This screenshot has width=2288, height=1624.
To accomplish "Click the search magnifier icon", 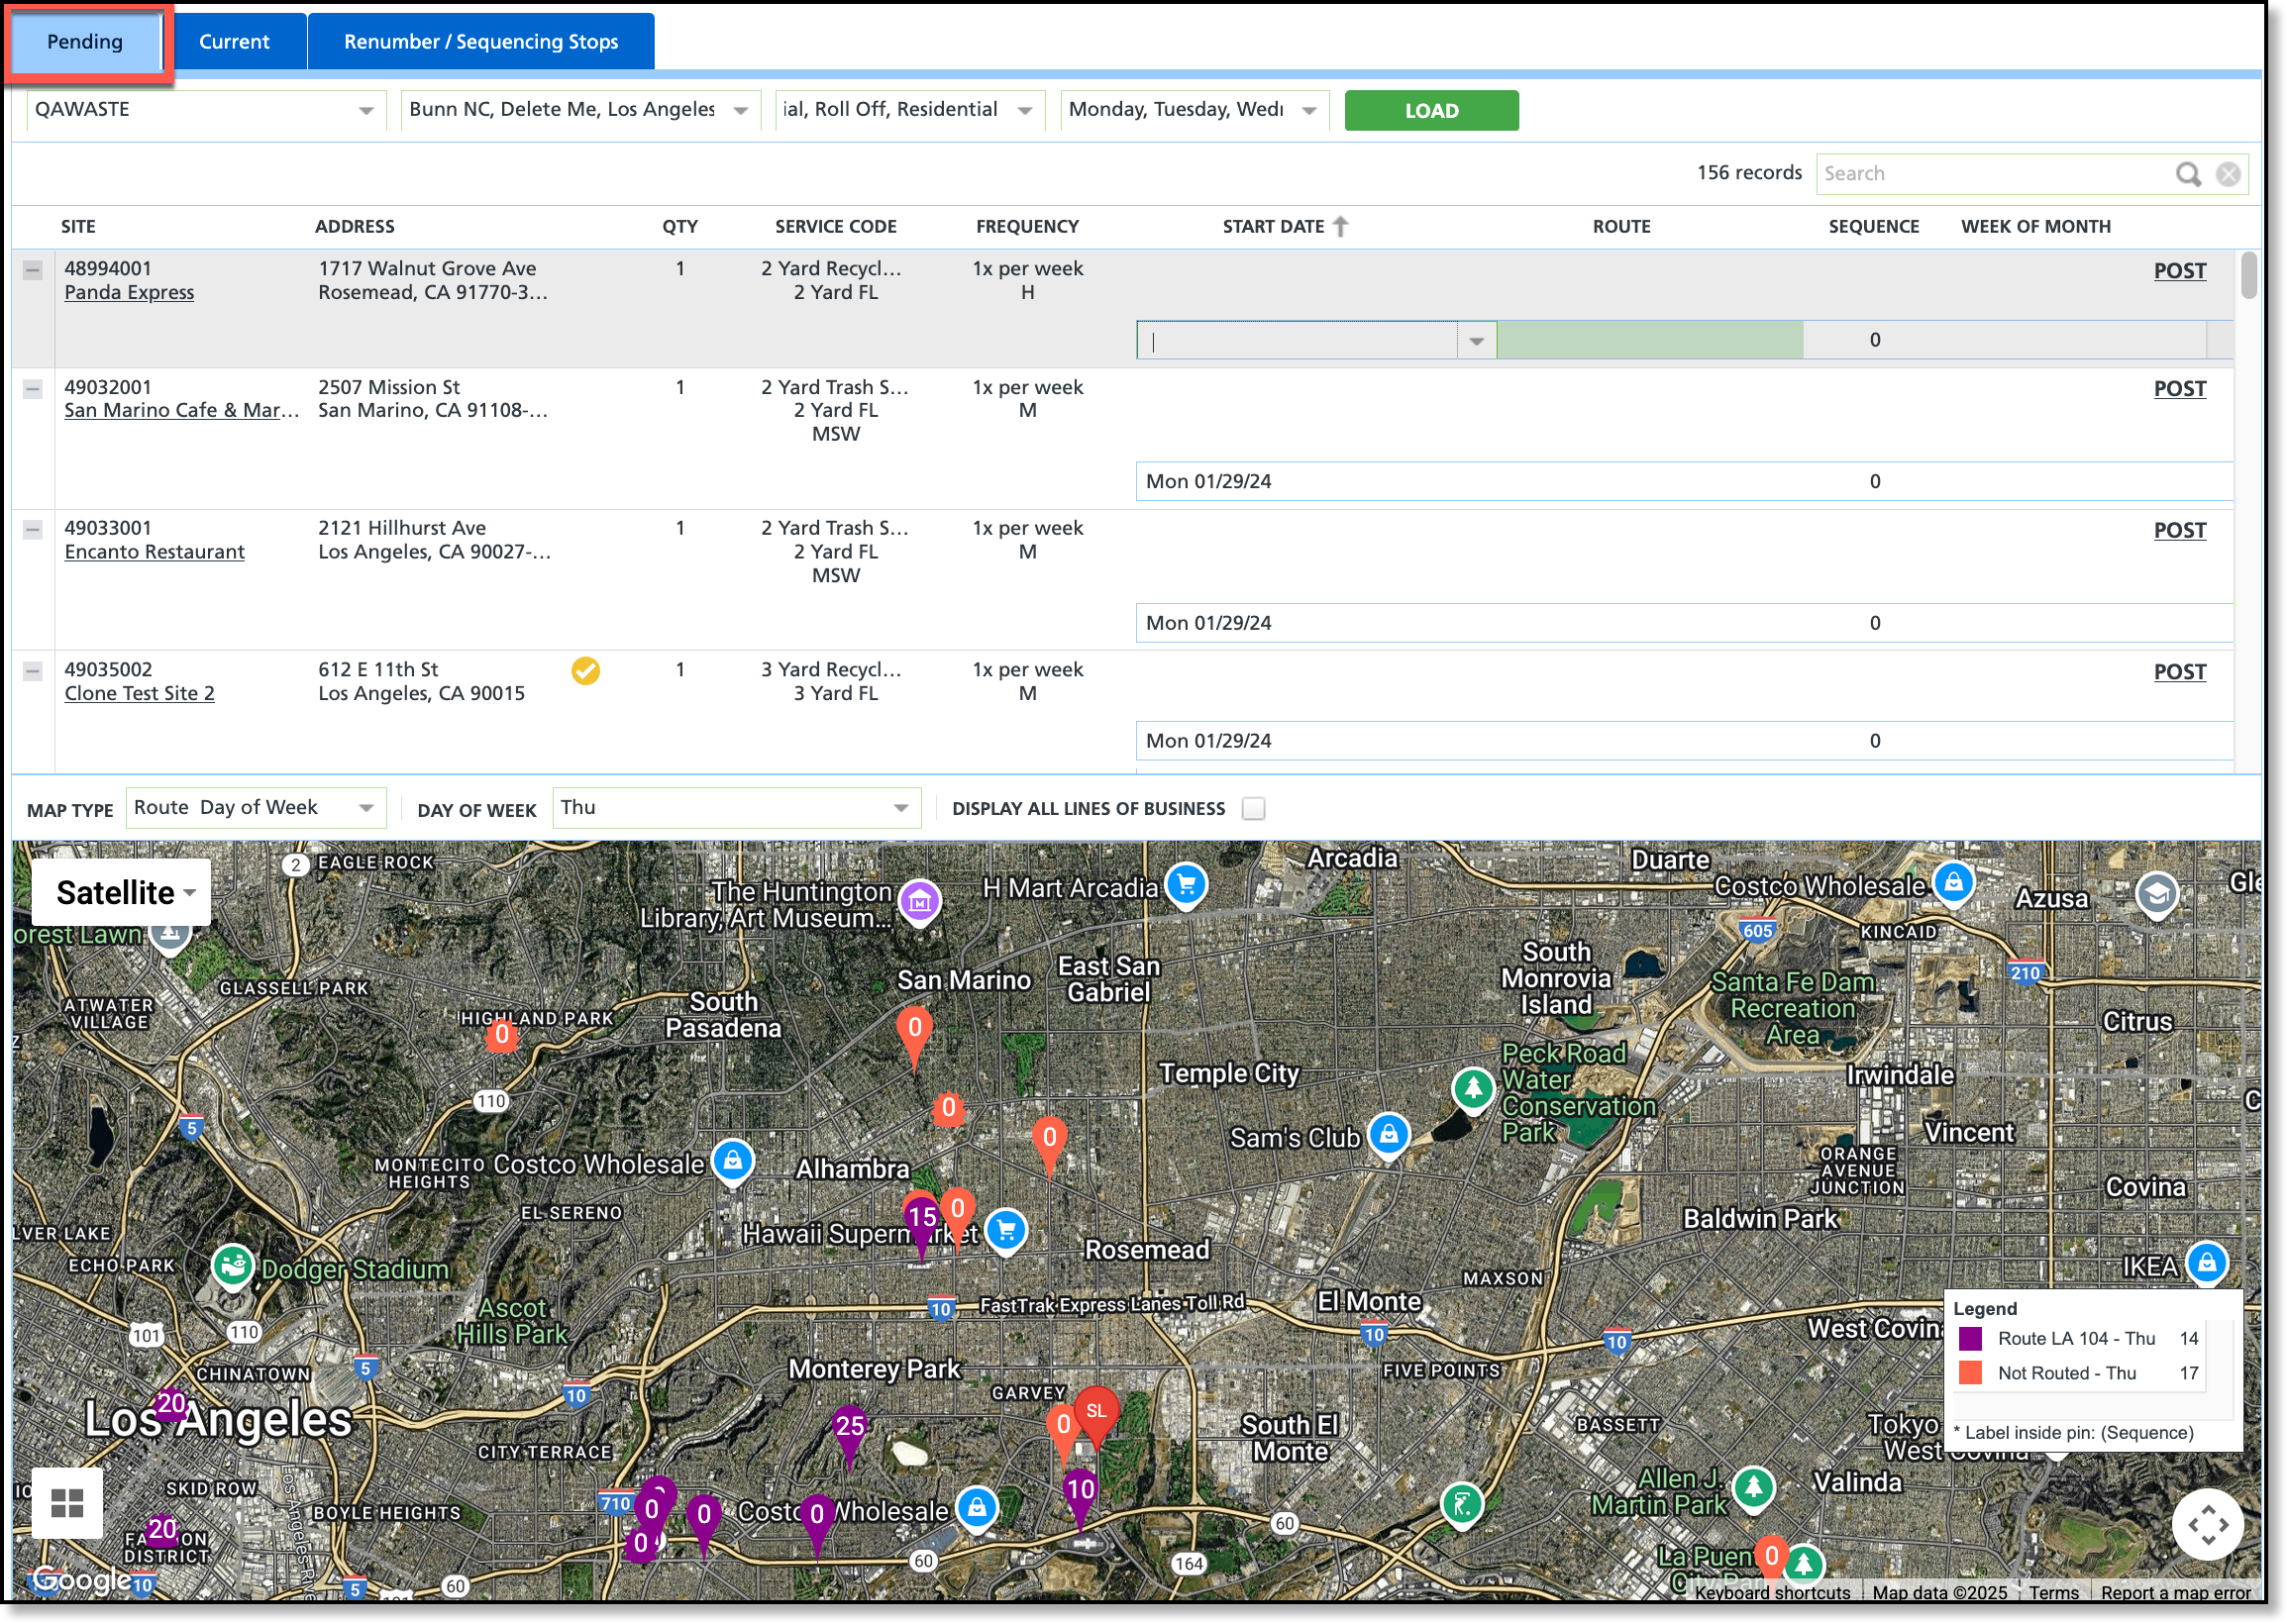I will tap(2188, 174).
